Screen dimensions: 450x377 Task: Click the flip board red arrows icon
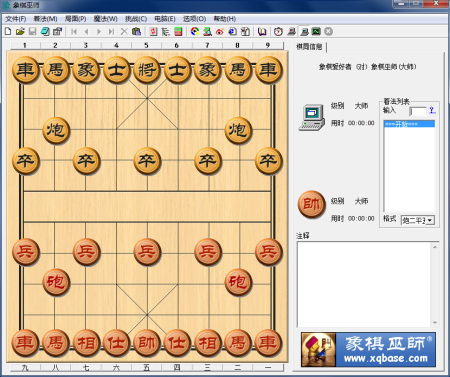tap(154, 31)
